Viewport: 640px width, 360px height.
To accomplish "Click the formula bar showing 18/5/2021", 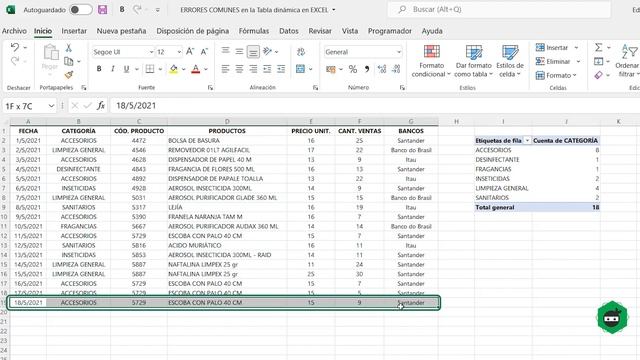I will click(375, 106).
